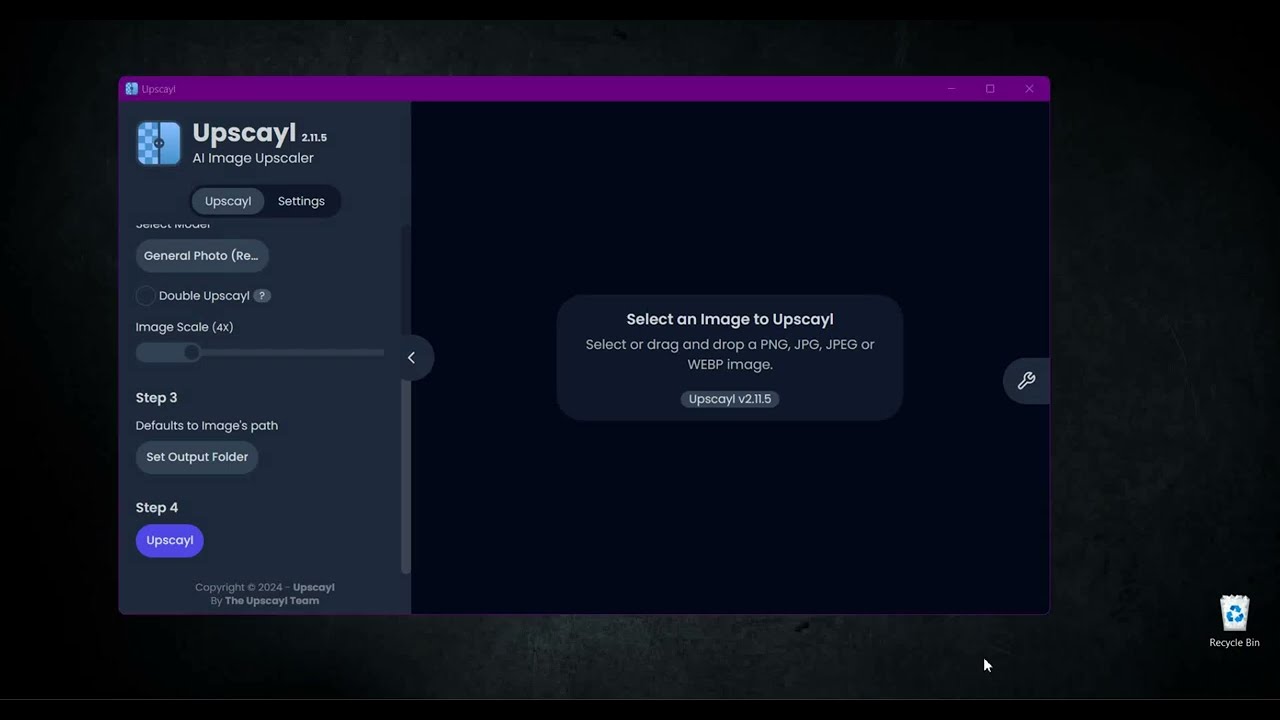
Task: Click the purple Upscayl start button
Action: pos(170,541)
